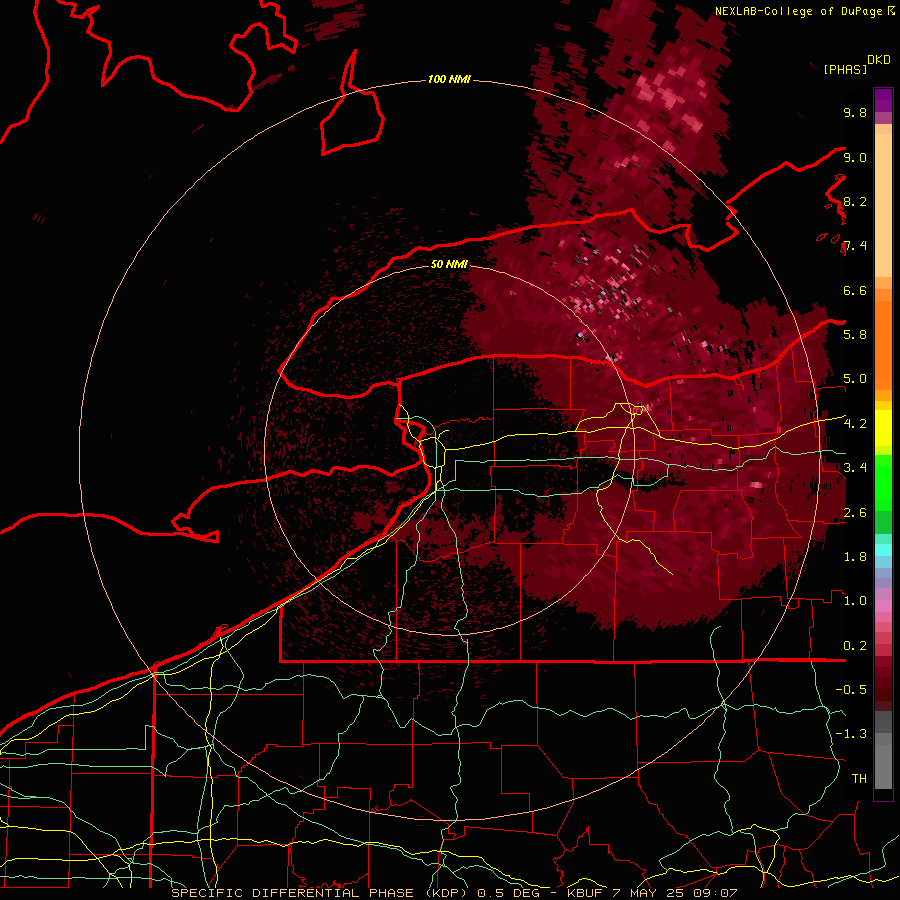Click the 5.0 scale value
This screenshot has height=900, width=900.
coord(855,379)
